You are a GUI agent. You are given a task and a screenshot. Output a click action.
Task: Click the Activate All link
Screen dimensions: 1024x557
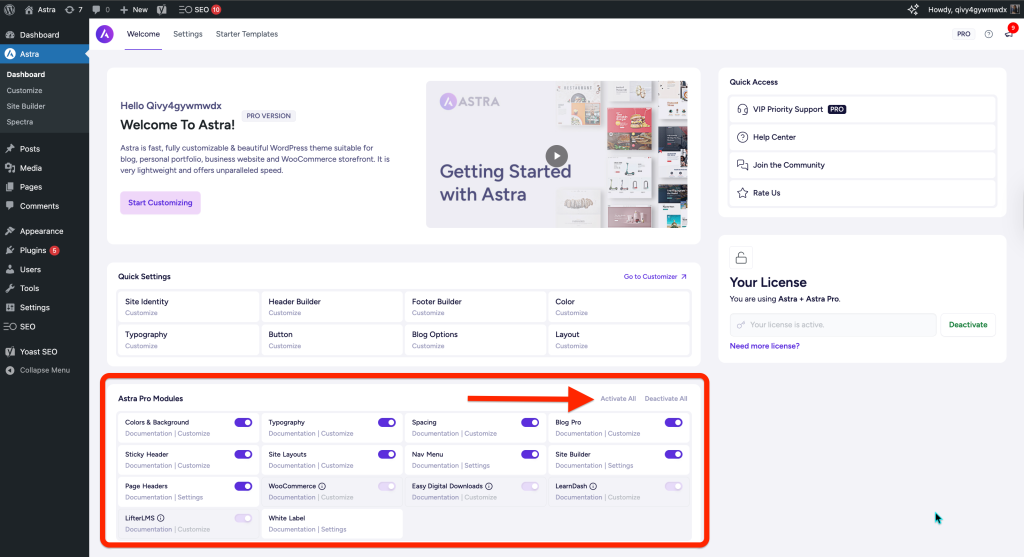[x=618, y=399]
